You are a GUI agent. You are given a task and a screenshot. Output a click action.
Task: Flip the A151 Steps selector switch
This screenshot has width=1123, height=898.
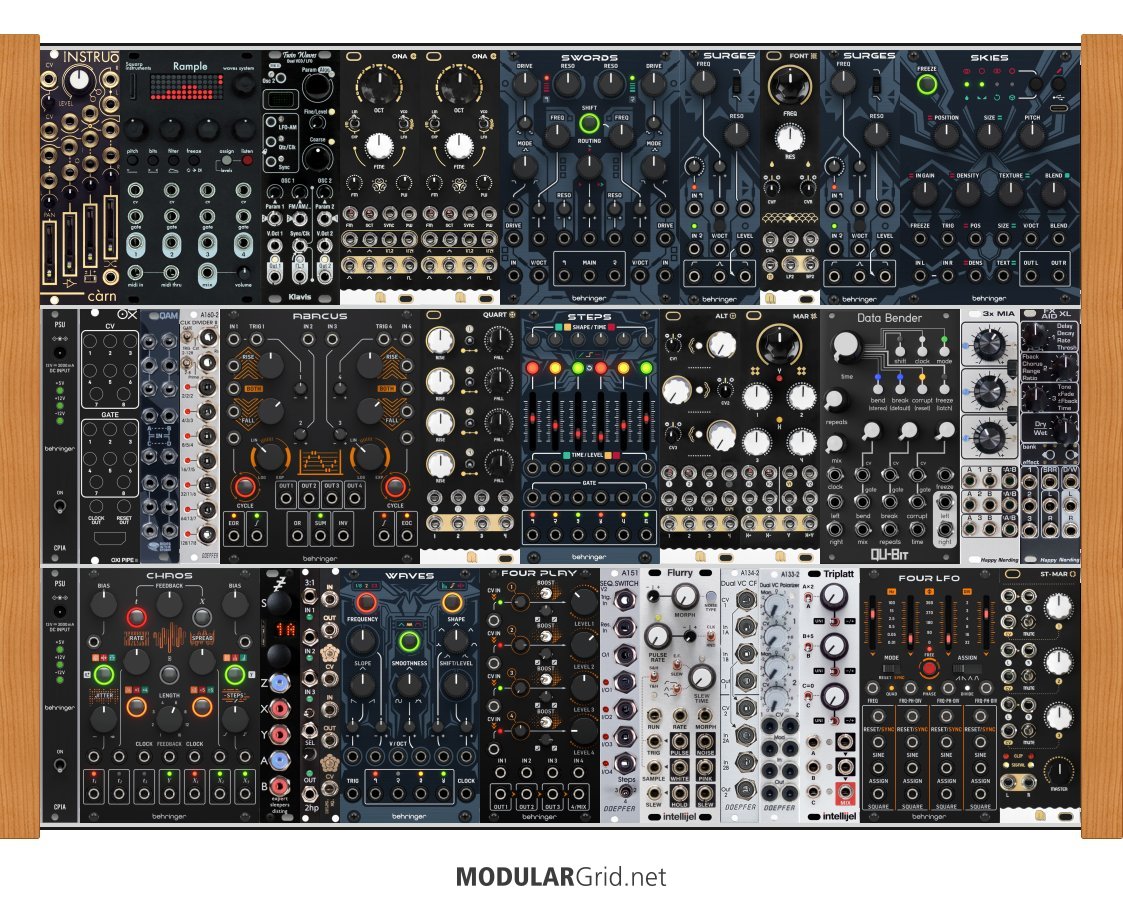(x=625, y=792)
